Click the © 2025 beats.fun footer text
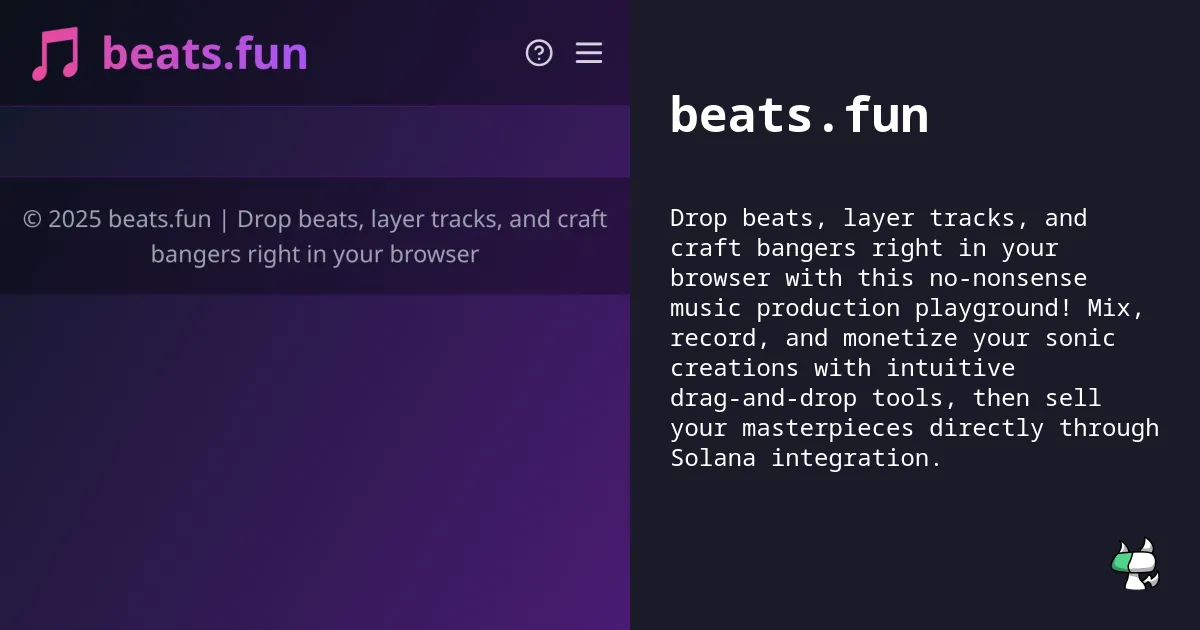The width and height of the screenshot is (1200, 630). 315,236
